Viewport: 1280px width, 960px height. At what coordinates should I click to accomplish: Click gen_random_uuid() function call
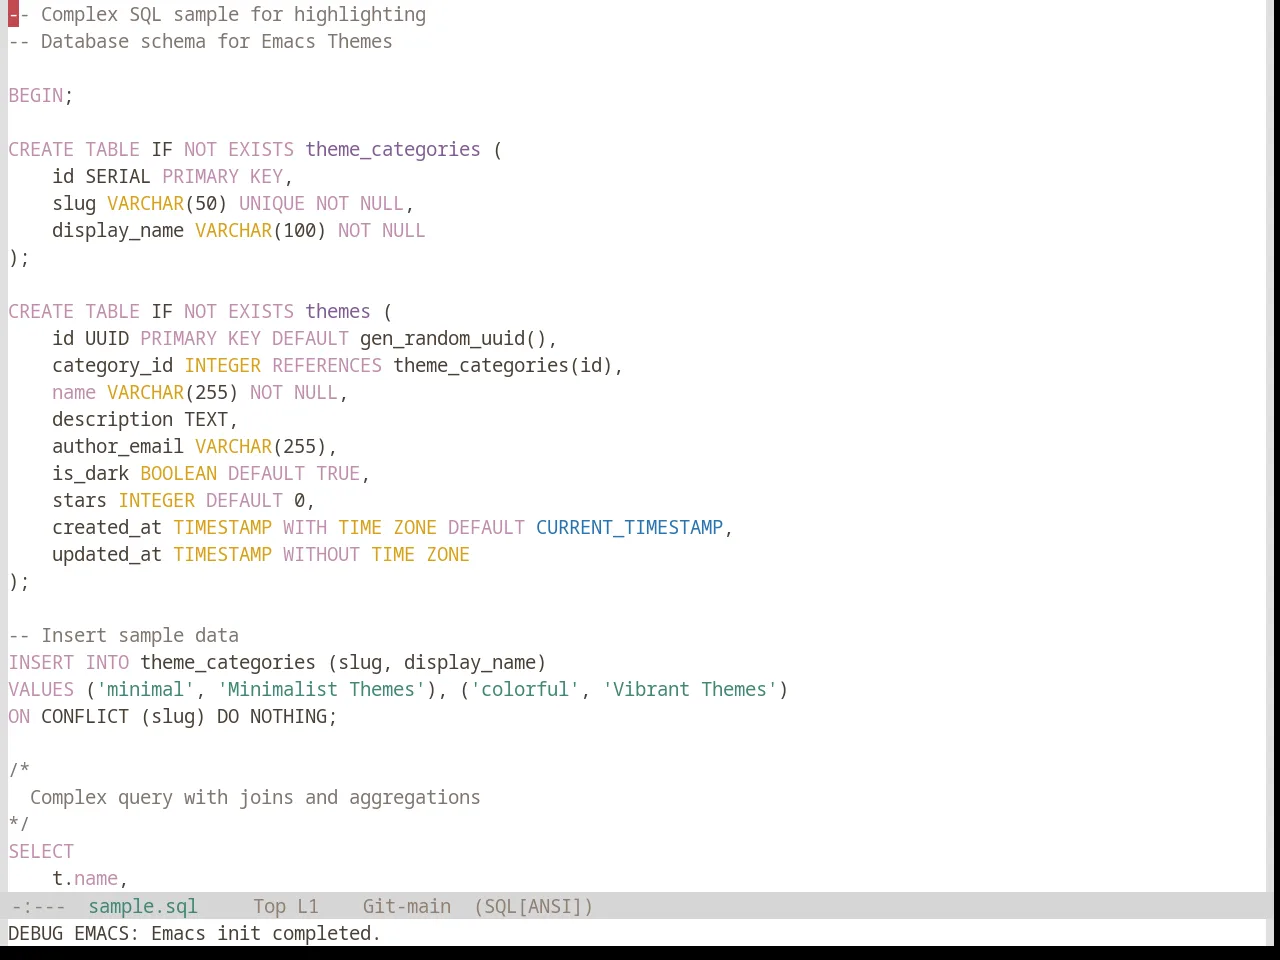point(453,338)
